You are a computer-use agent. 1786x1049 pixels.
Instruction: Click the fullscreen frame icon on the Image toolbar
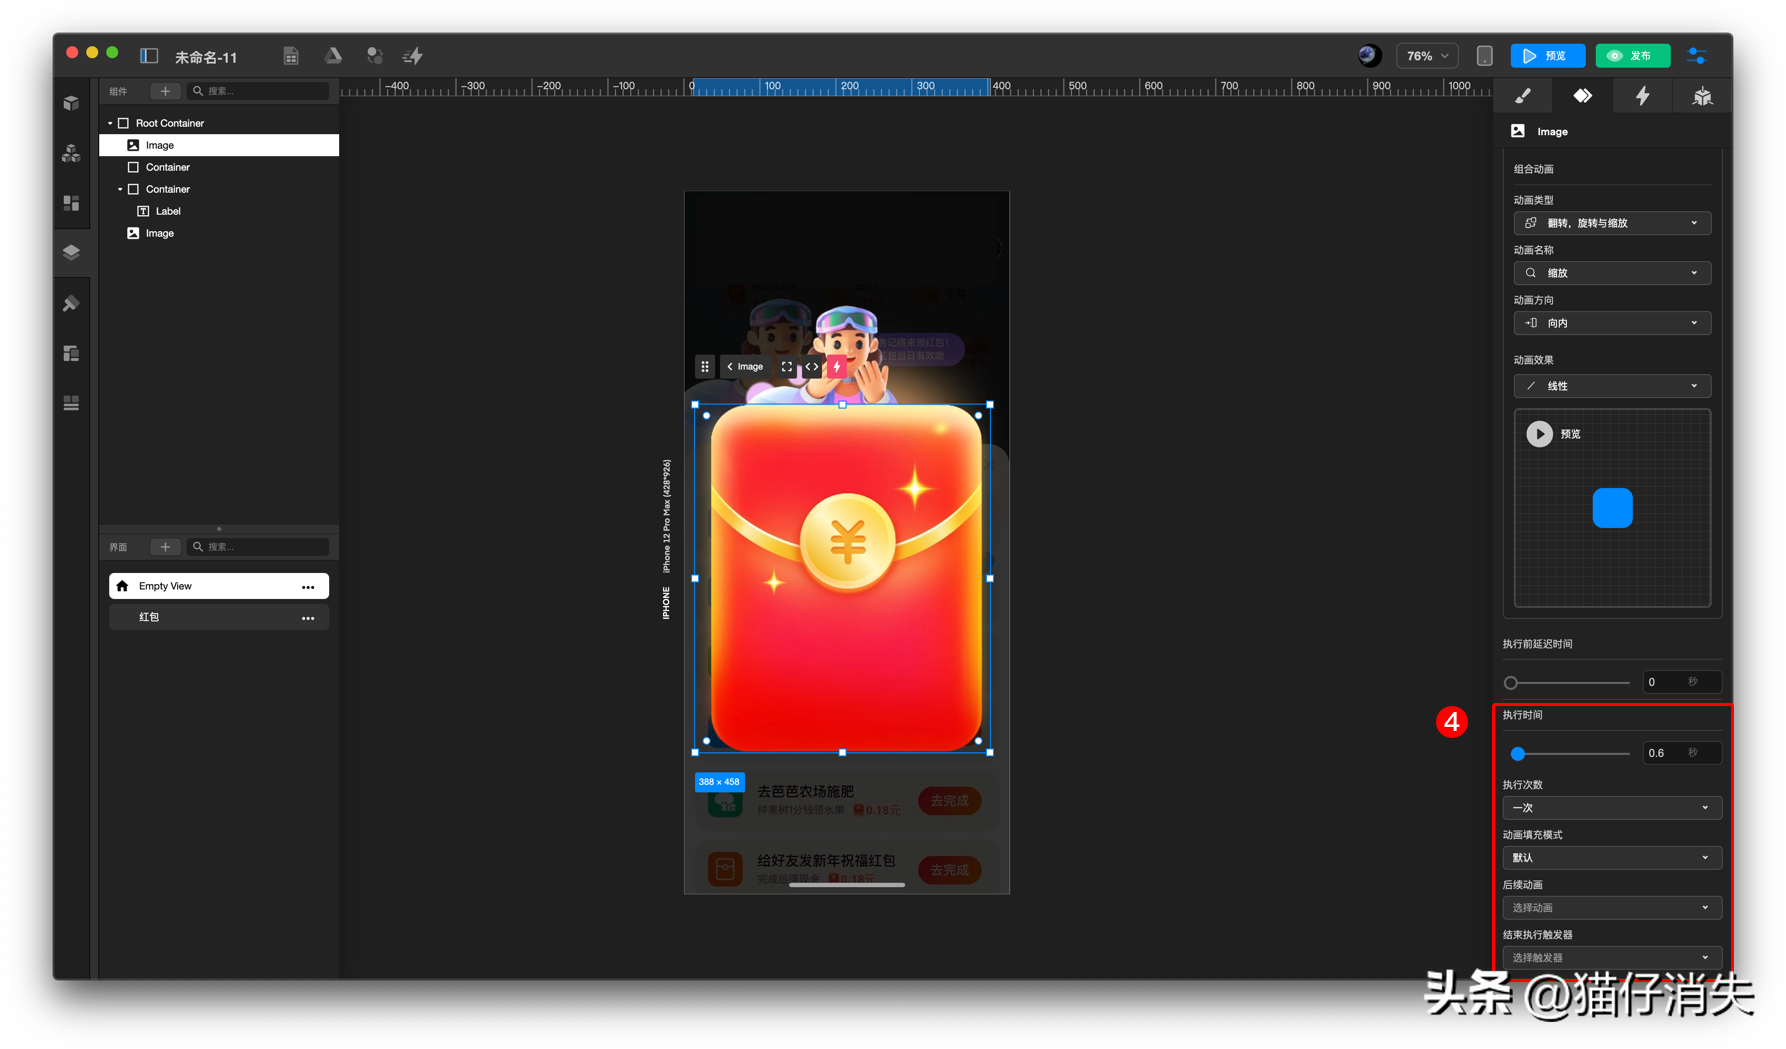pos(787,367)
